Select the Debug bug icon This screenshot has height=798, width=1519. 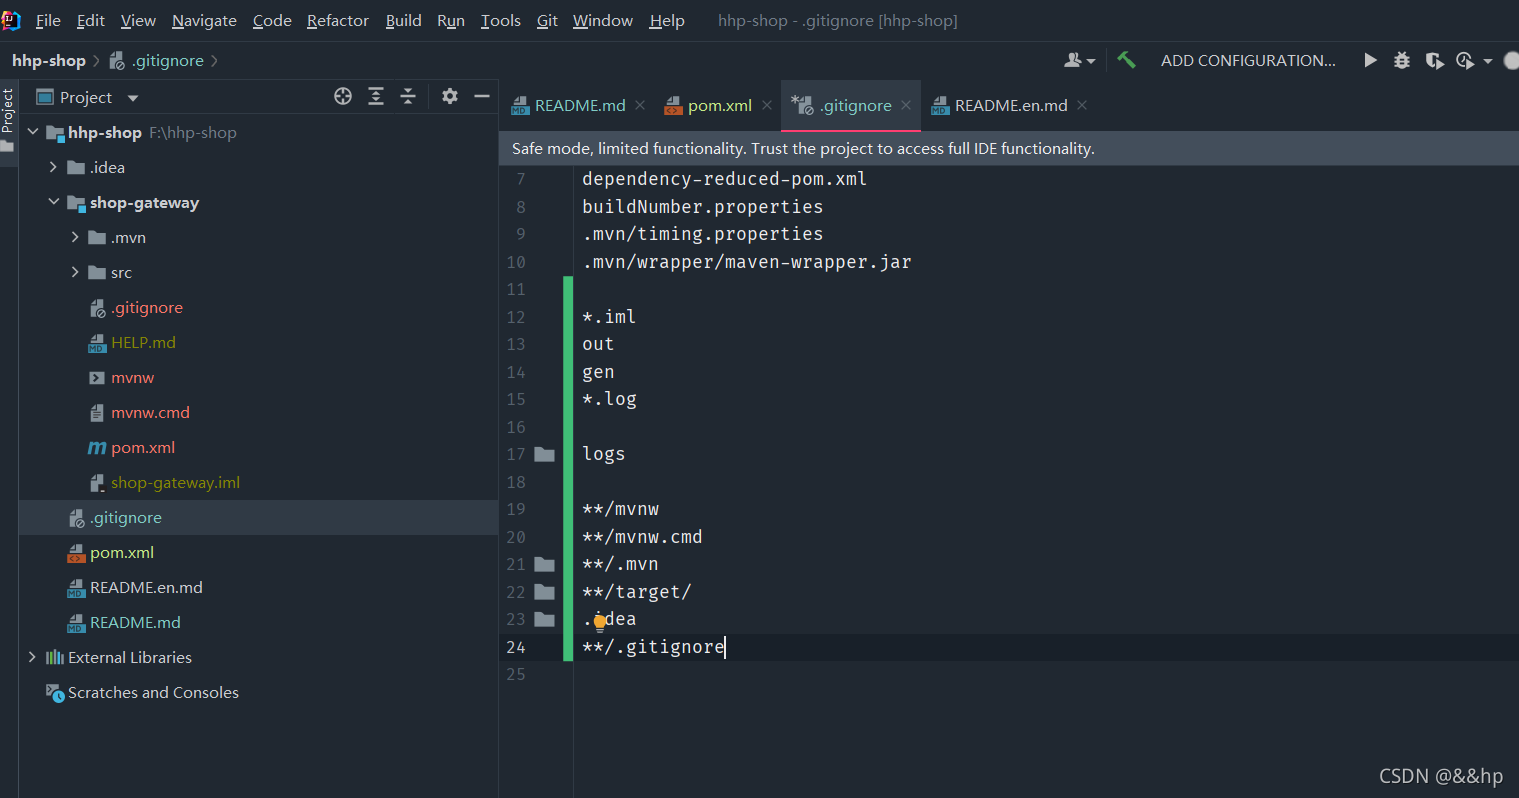[x=1401, y=60]
